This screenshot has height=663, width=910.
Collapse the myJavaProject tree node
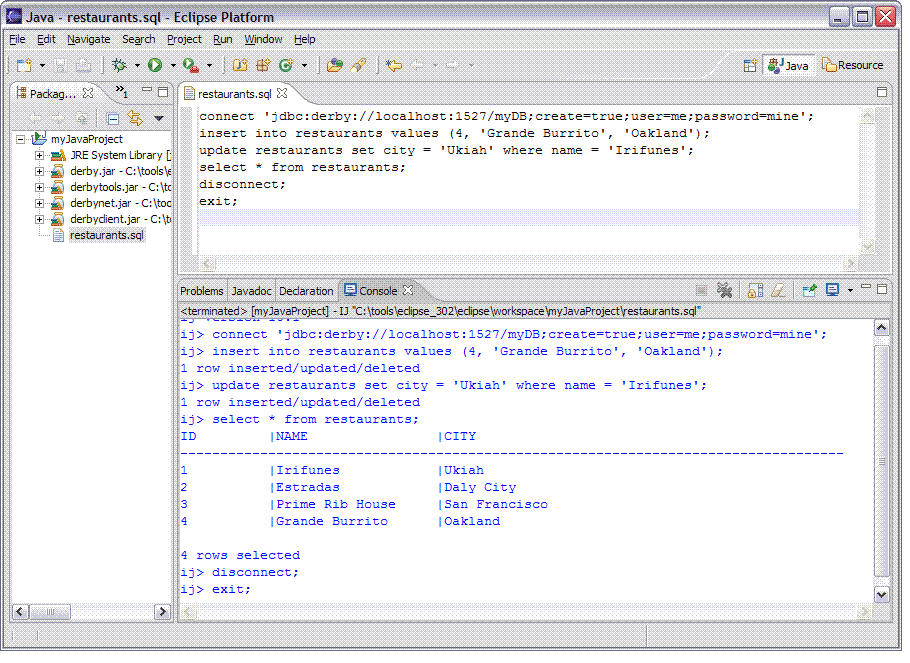pos(22,139)
